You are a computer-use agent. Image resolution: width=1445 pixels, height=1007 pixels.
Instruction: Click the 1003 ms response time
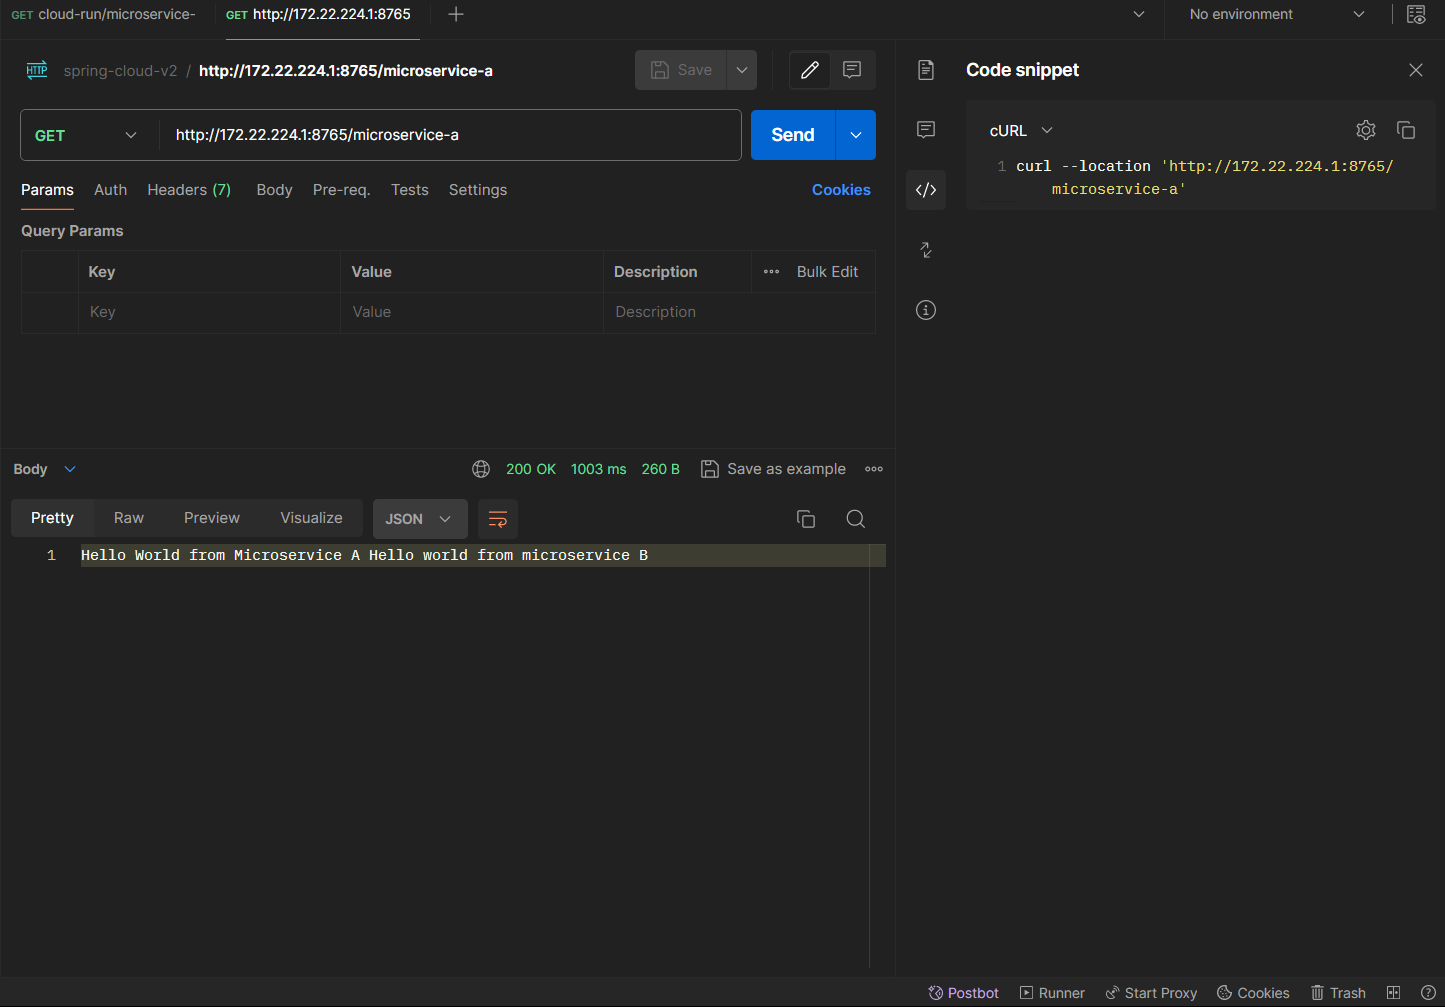coord(599,469)
